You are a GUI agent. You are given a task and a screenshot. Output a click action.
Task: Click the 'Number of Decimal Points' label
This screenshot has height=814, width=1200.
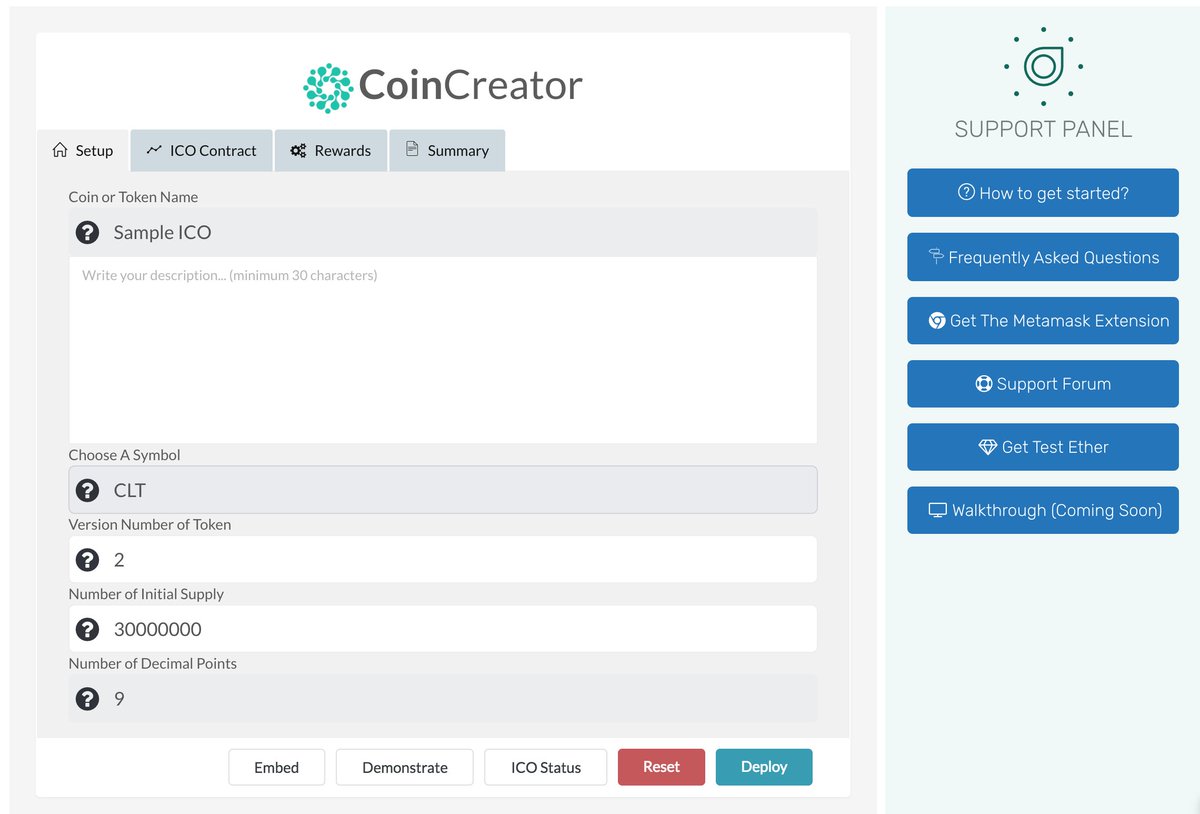[152, 663]
